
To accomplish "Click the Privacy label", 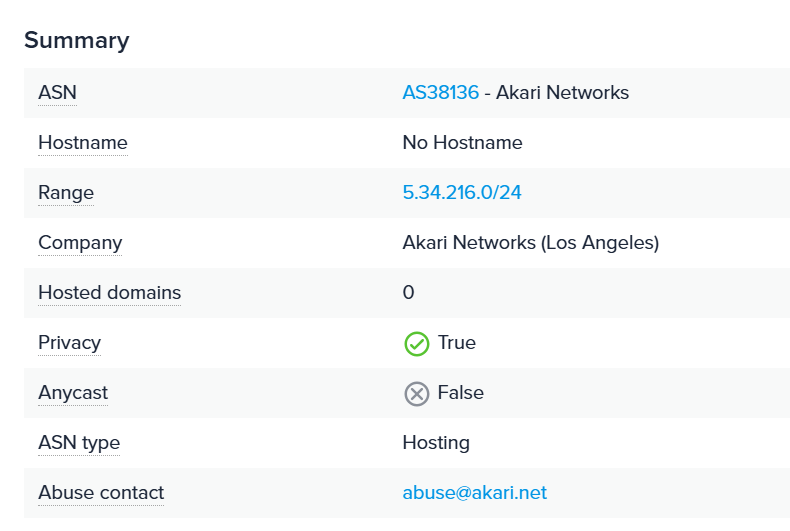I will coord(69,343).
